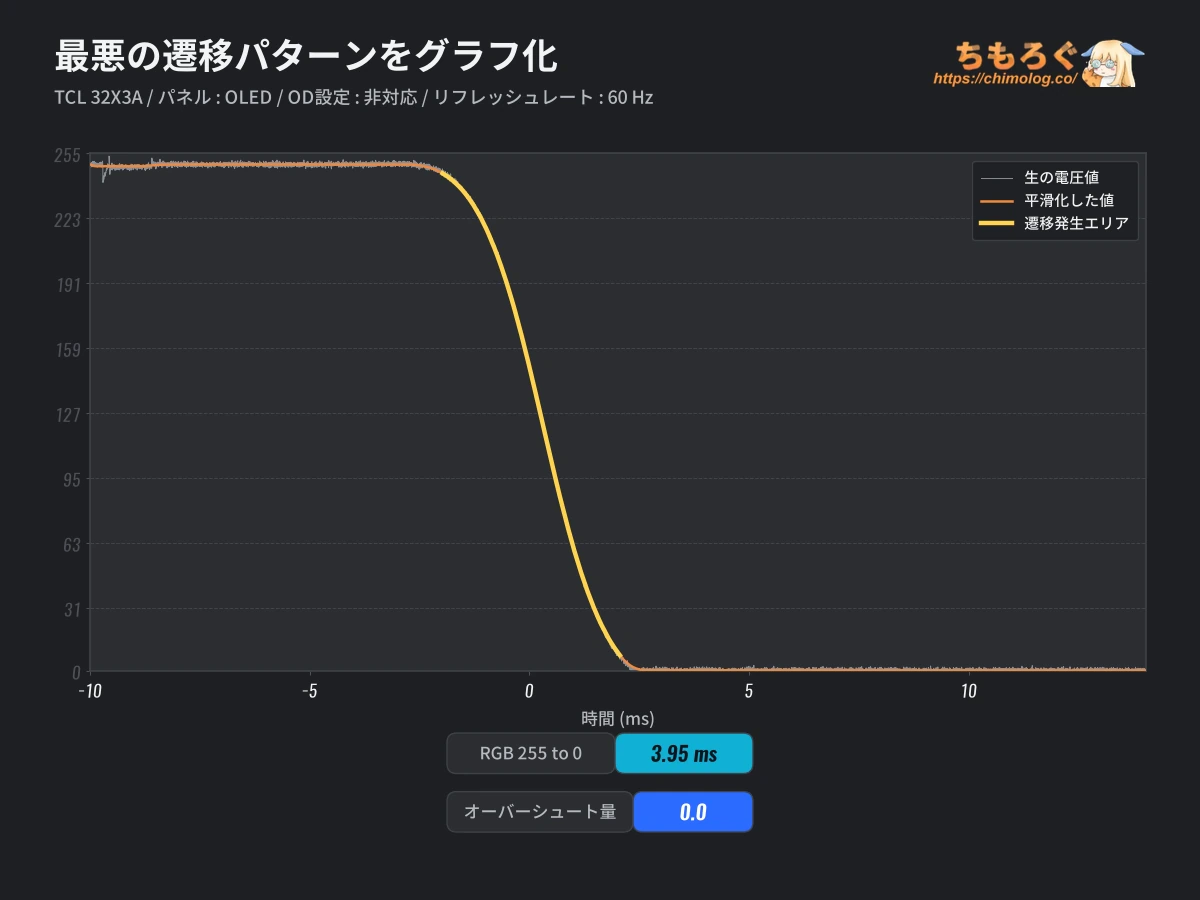
Task: Click the 10 x-axis tick label
Action: [x=969, y=691]
